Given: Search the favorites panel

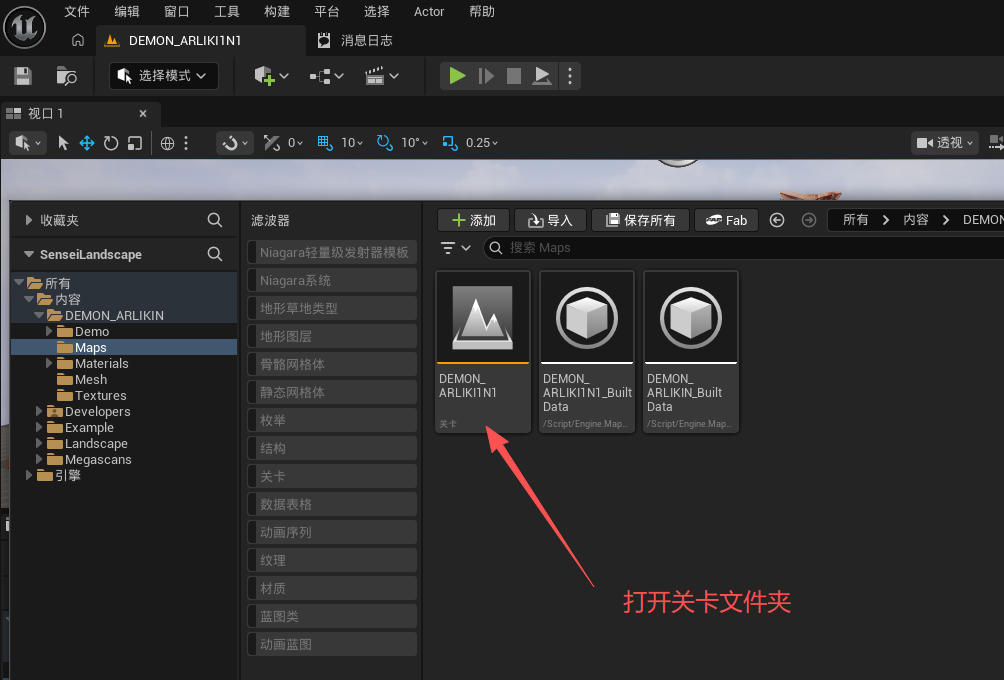Looking at the screenshot, I should click(215, 220).
